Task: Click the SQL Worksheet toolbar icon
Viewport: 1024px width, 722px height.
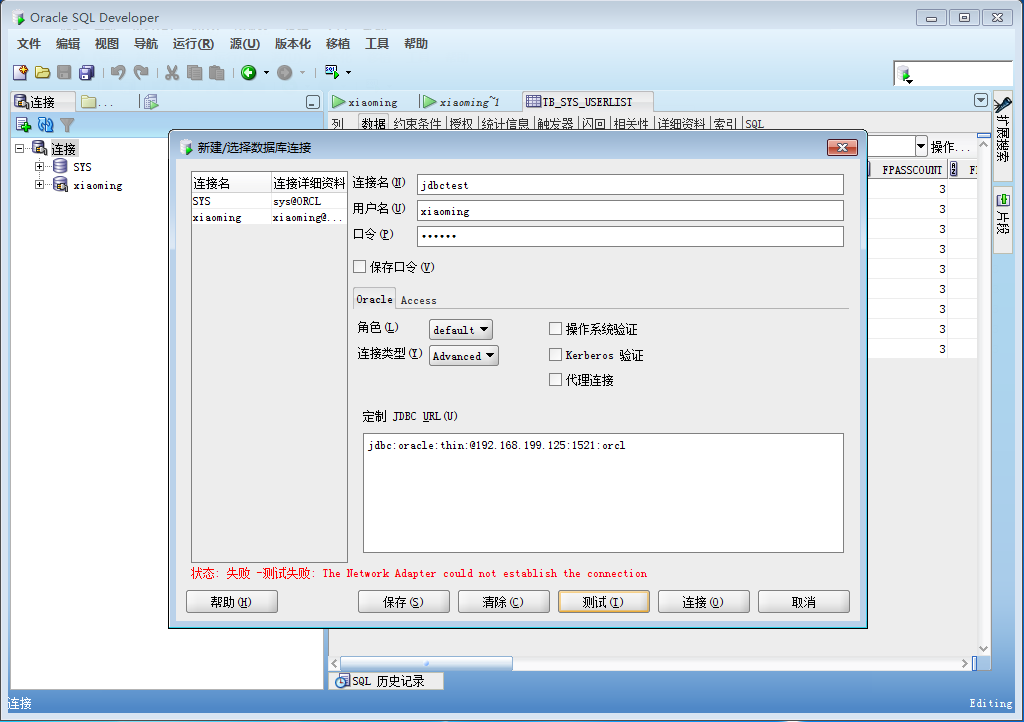Action: click(x=332, y=72)
